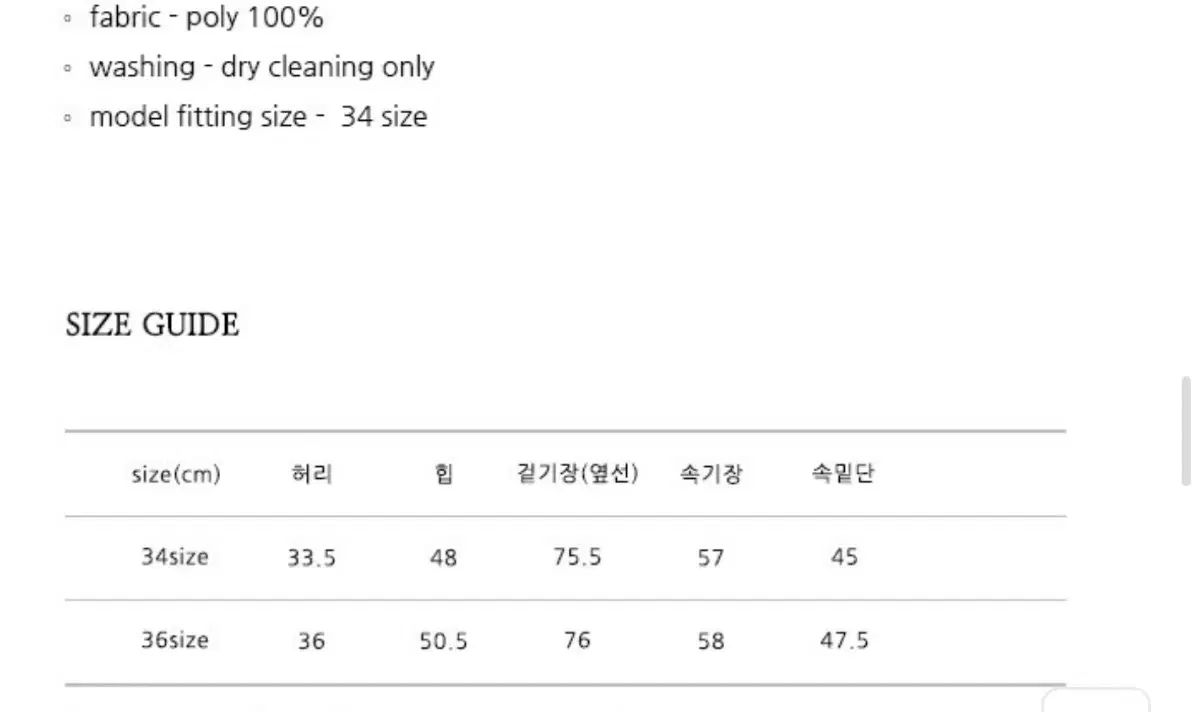Viewport: 1200px width, 712px height.
Task: Click the page scrollbar thumb on the right edge
Action: (x=1186, y=428)
